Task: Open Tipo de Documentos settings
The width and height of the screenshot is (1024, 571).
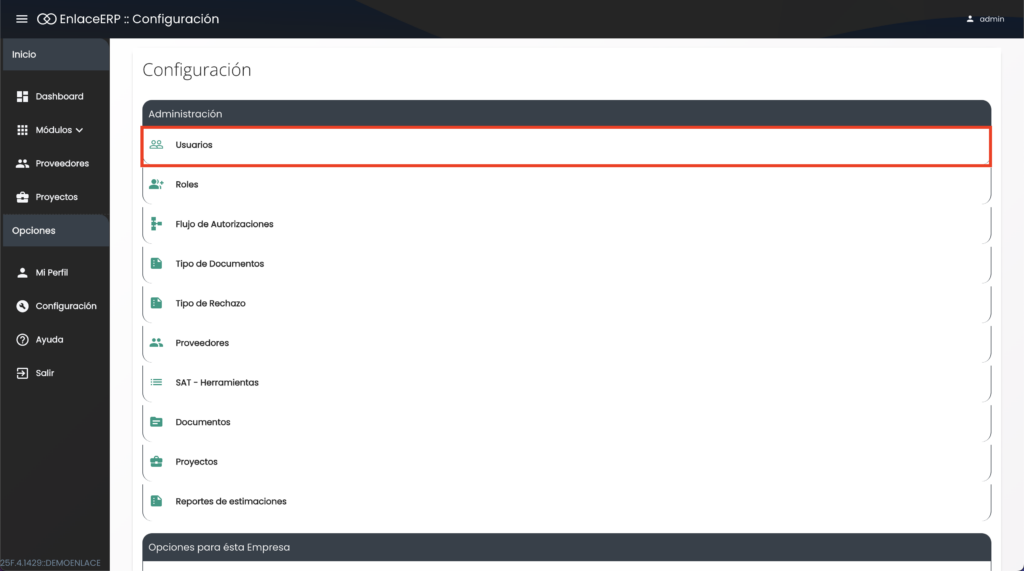Action: pyautogui.click(x=219, y=264)
